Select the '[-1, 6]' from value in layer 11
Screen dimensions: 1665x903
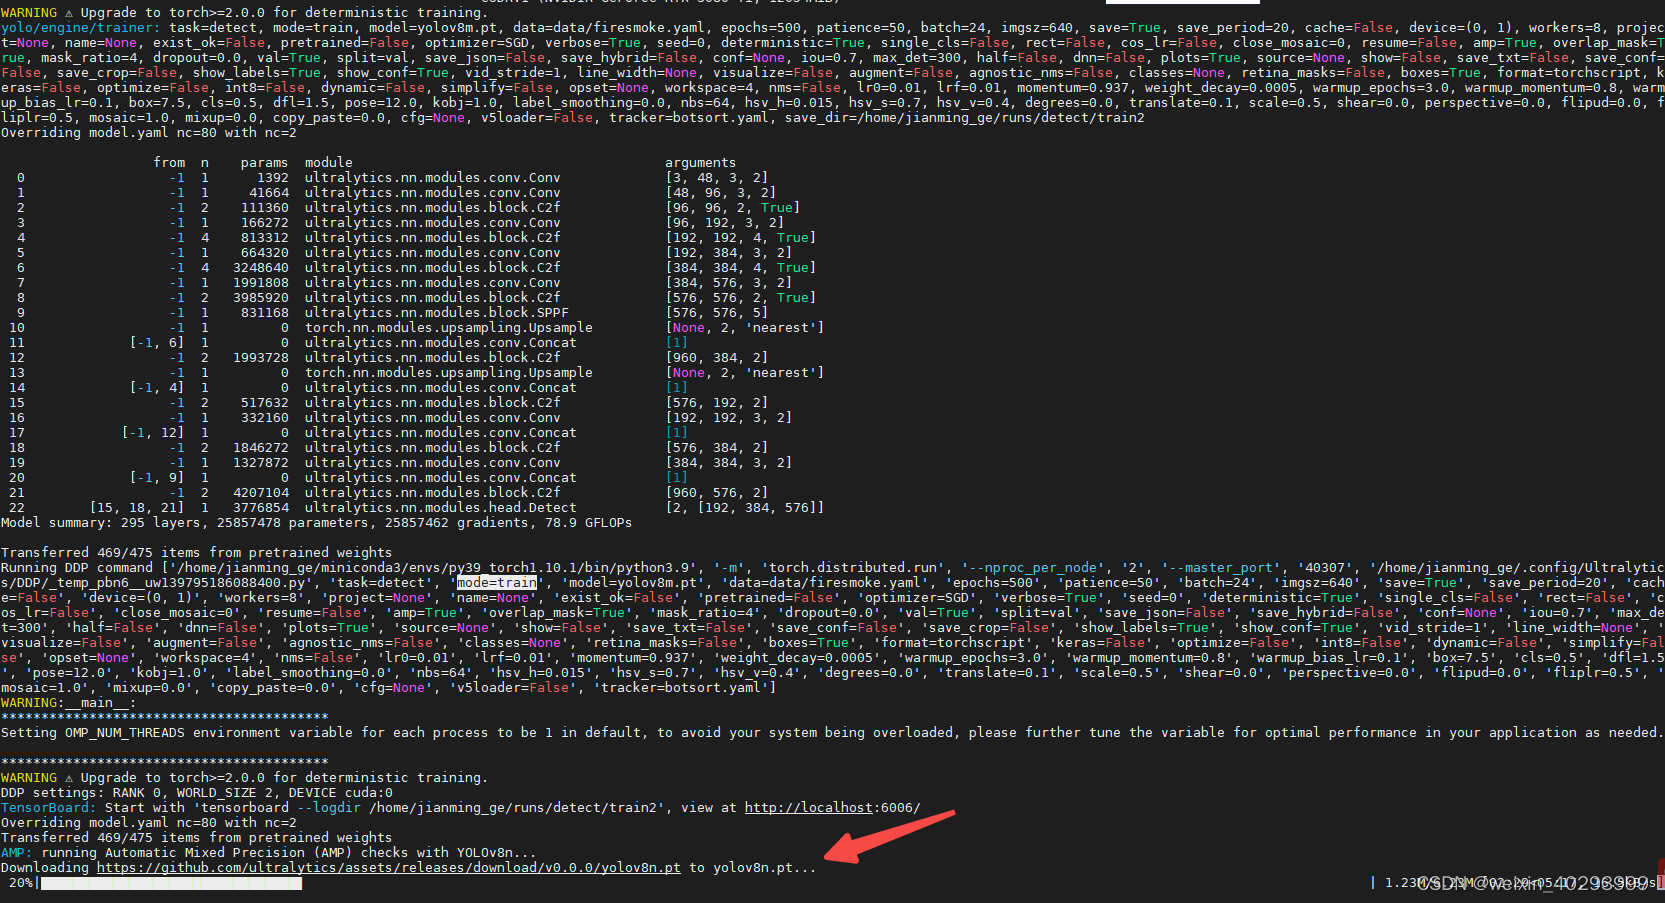click(157, 343)
